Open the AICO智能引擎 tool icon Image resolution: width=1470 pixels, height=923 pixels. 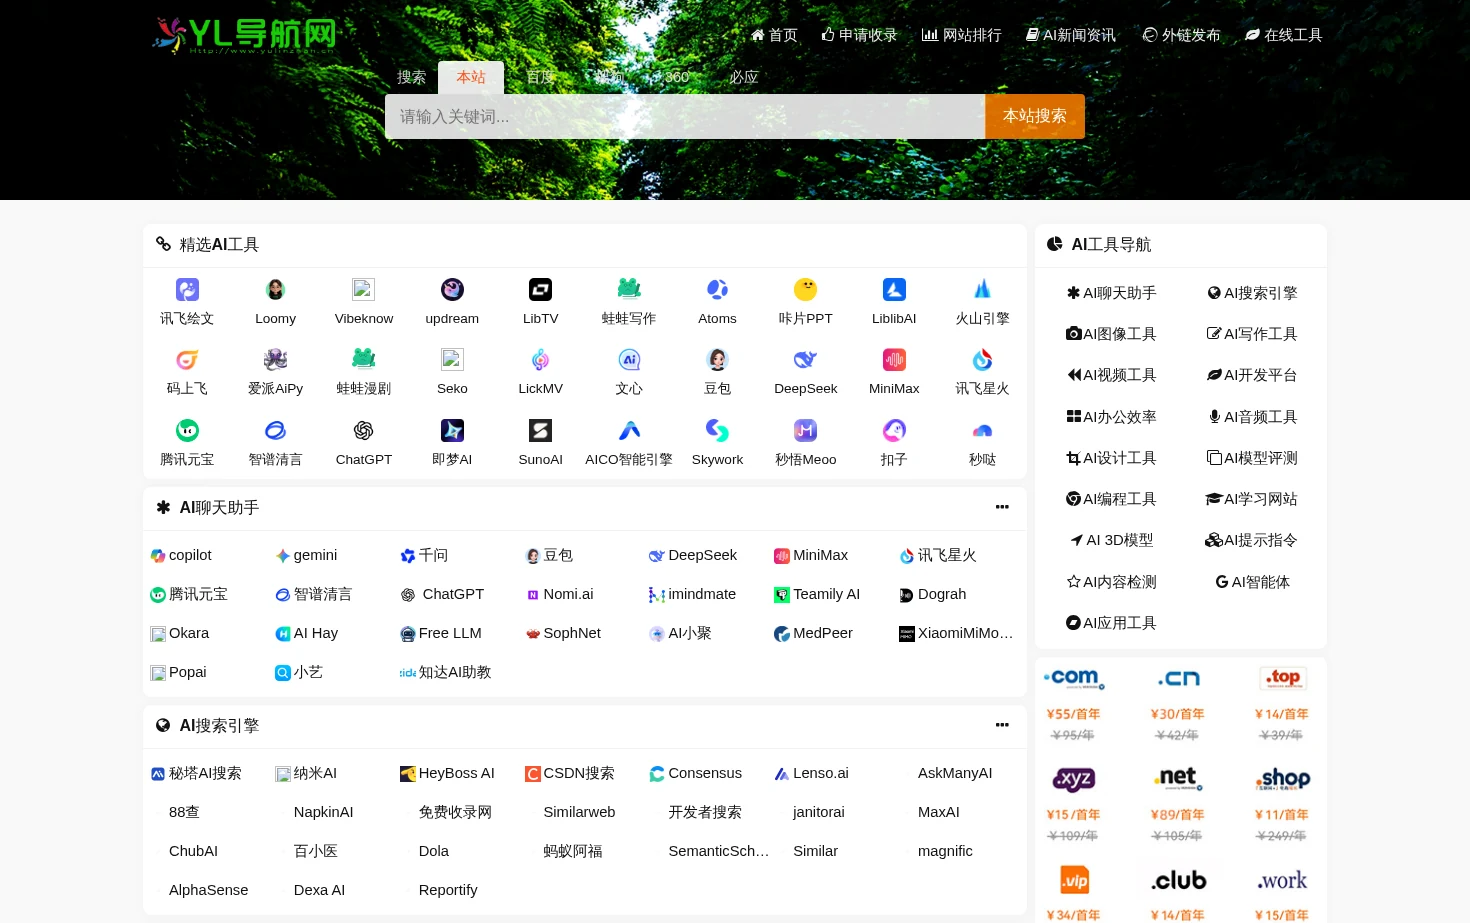click(x=629, y=431)
